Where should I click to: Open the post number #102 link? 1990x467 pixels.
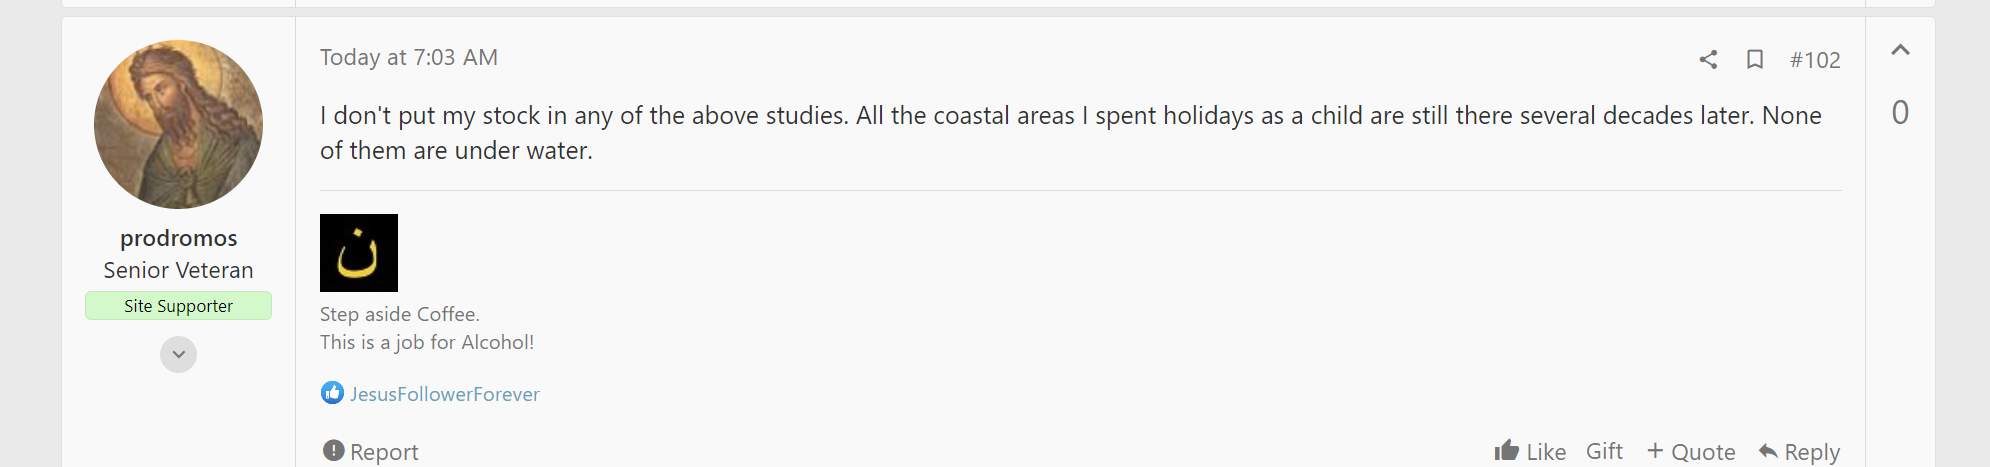coord(1814,60)
